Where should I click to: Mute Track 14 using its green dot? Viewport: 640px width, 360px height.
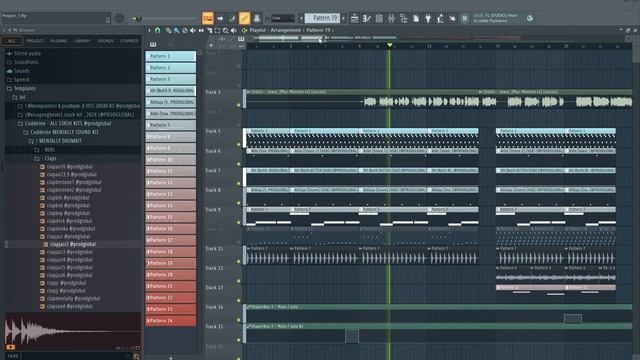click(x=239, y=320)
